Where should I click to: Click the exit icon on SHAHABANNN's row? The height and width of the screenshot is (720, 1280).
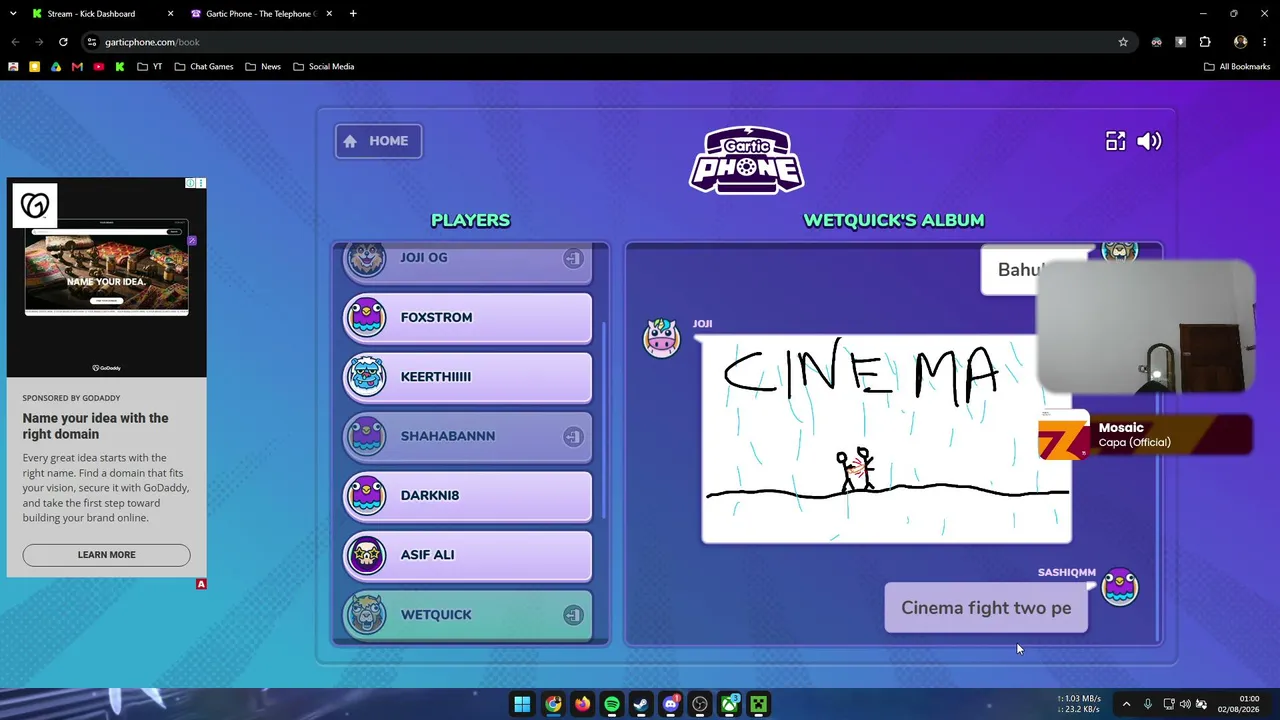coord(573,436)
